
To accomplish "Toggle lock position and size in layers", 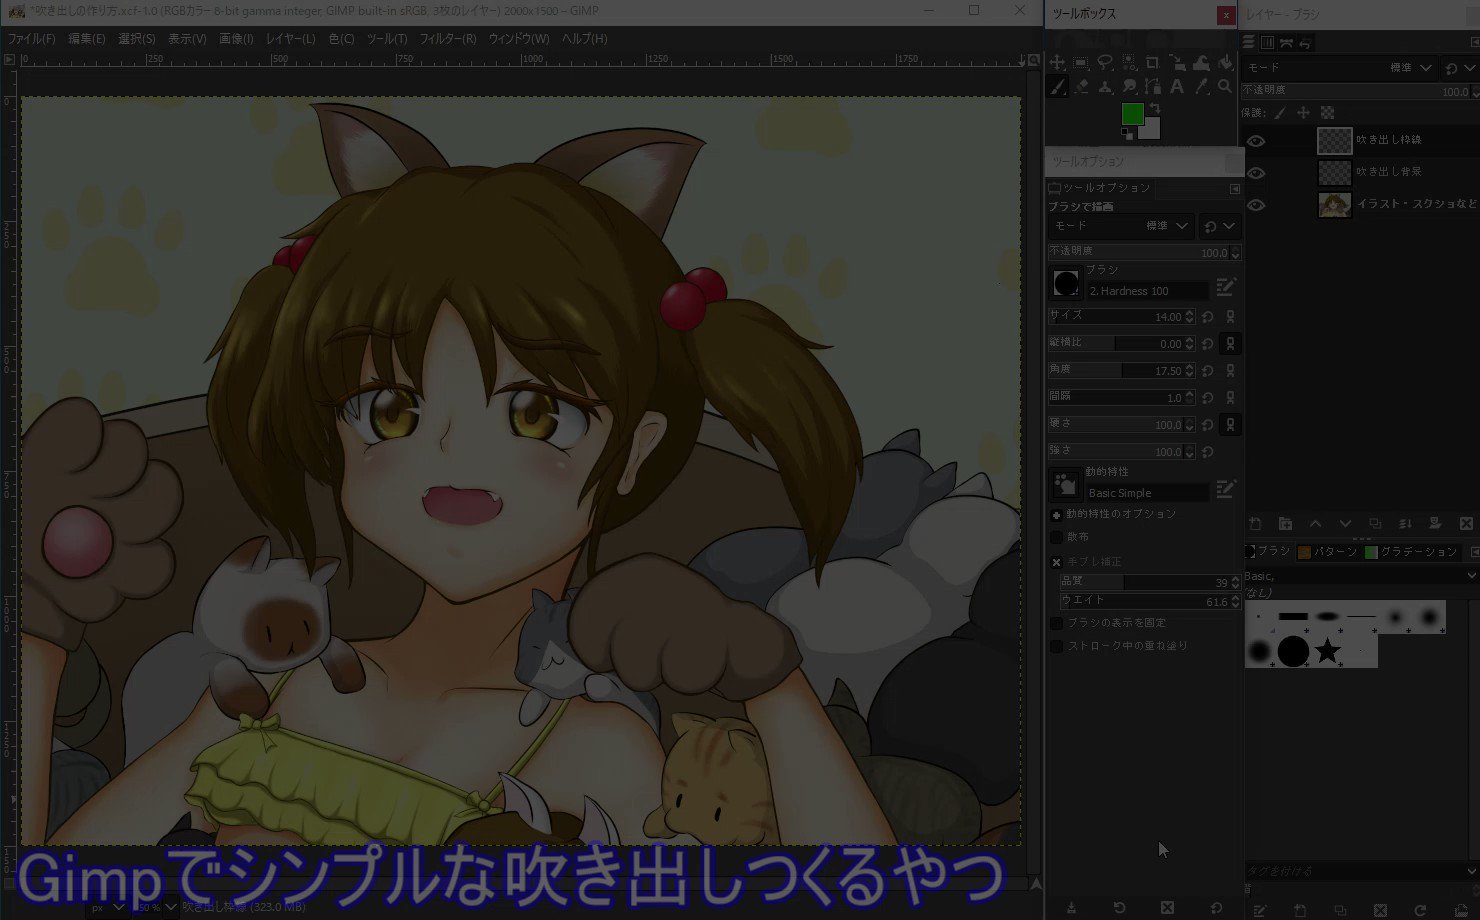I will (1303, 113).
